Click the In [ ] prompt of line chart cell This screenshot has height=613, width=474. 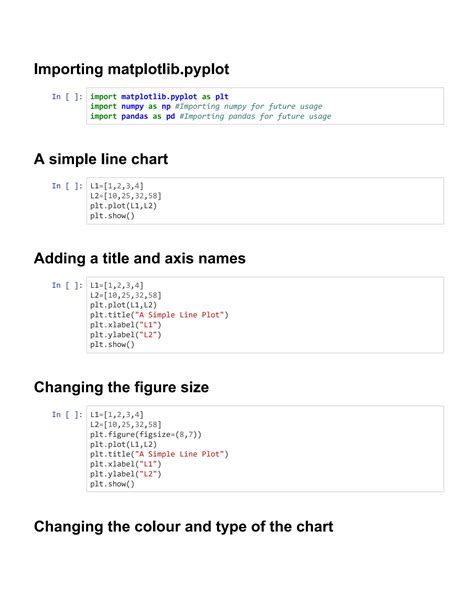(67, 186)
